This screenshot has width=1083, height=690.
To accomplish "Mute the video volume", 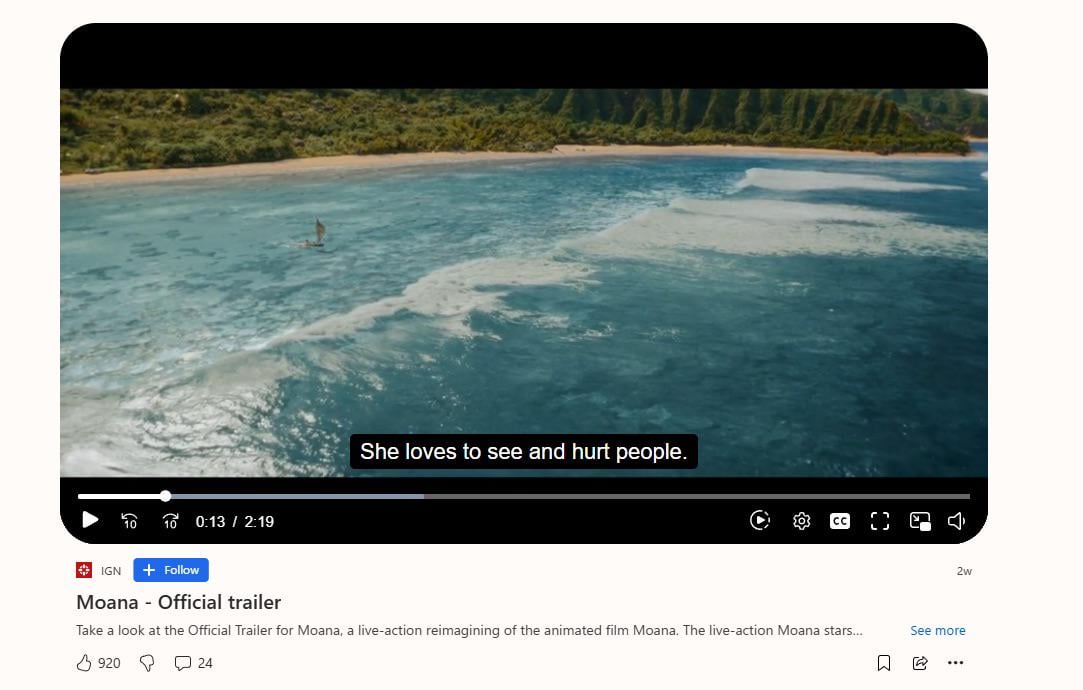I will tap(957, 521).
